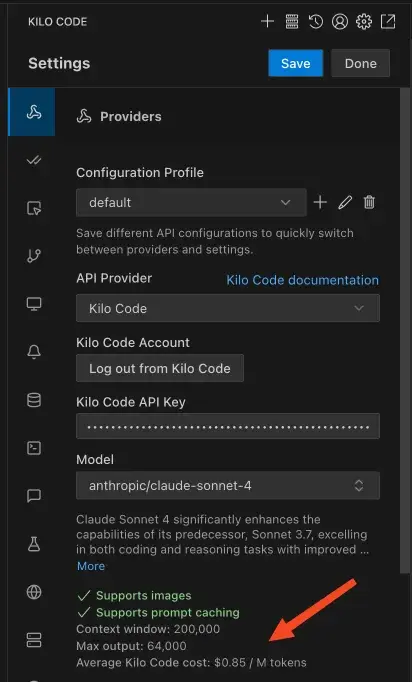Open the terminal settings section
The height and width of the screenshot is (682, 412).
[x=34, y=448]
